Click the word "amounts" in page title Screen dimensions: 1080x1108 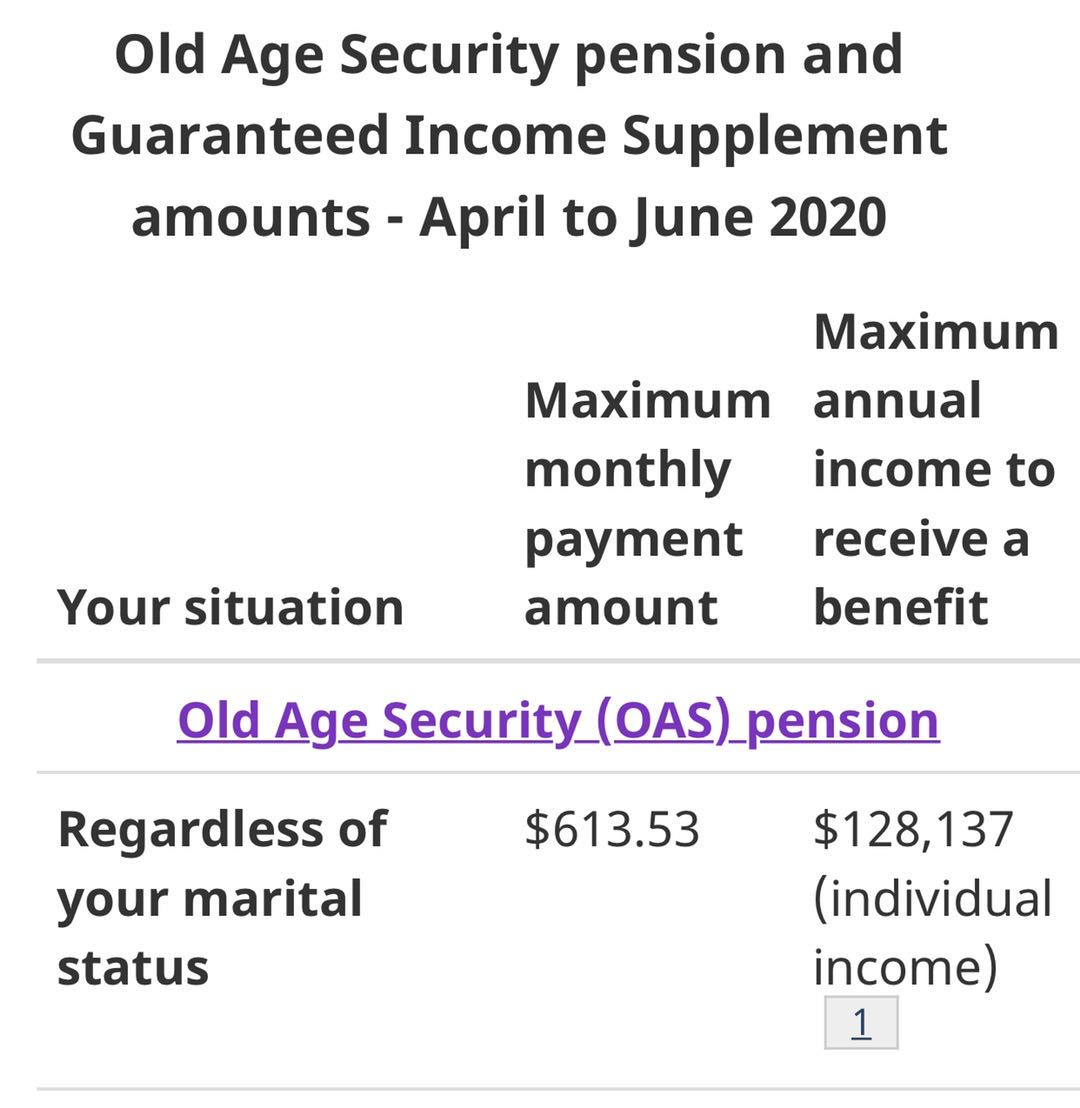pos(250,216)
